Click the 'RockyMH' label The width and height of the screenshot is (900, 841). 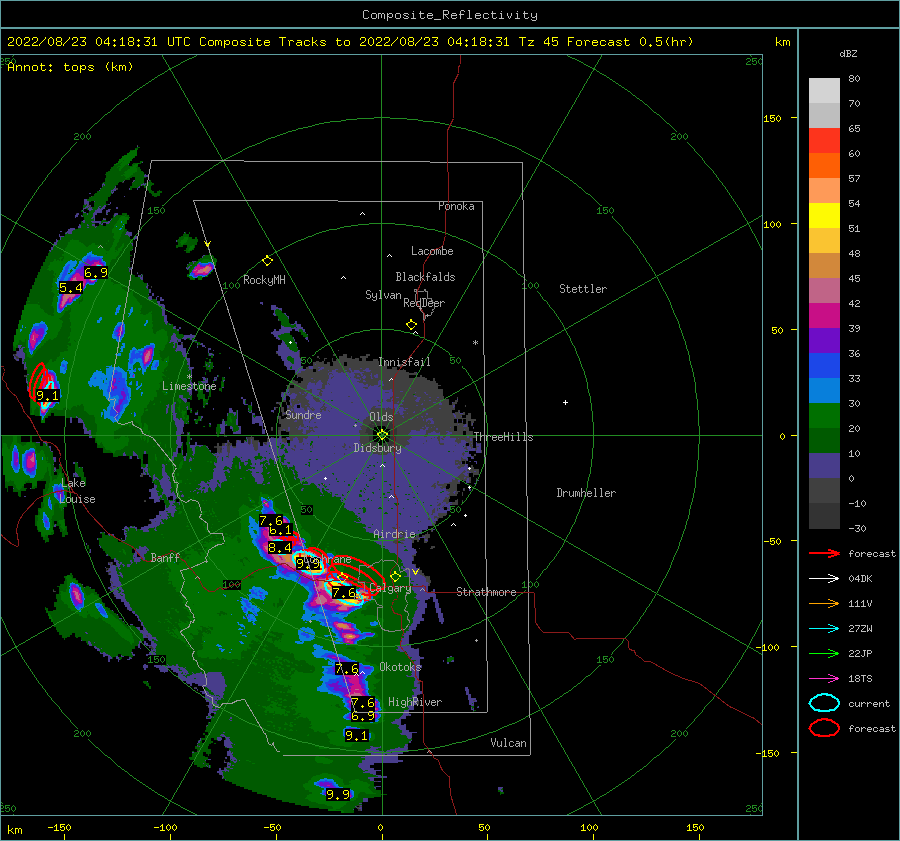point(264,280)
